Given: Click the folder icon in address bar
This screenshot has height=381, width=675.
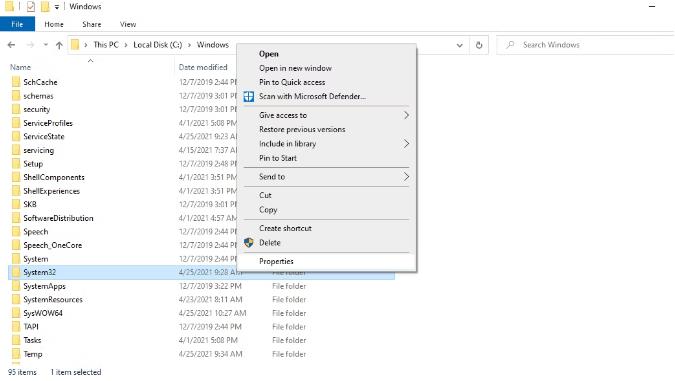Looking at the screenshot, I should pos(75,45).
